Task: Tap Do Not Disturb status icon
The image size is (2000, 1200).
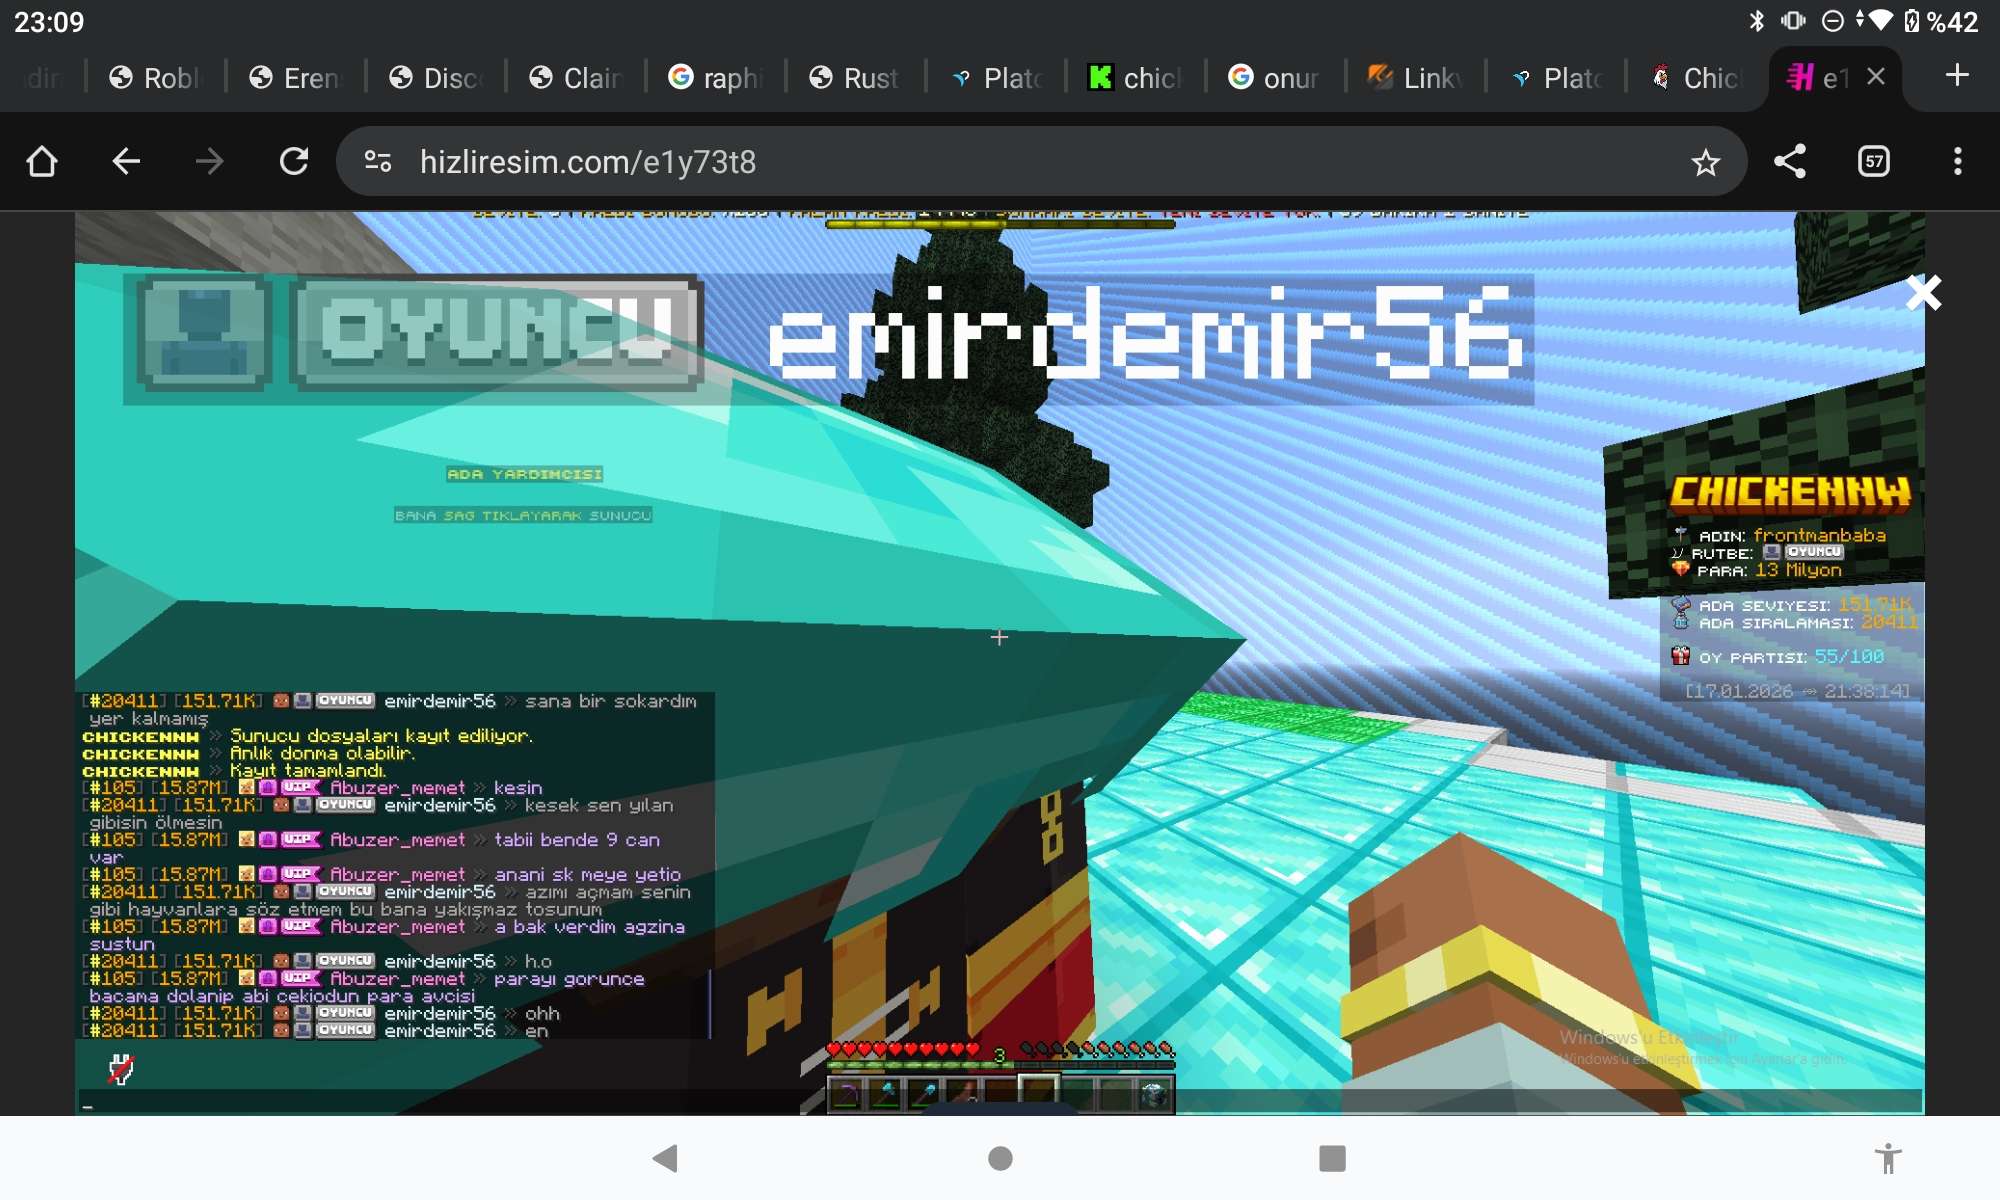Action: [1833, 21]
